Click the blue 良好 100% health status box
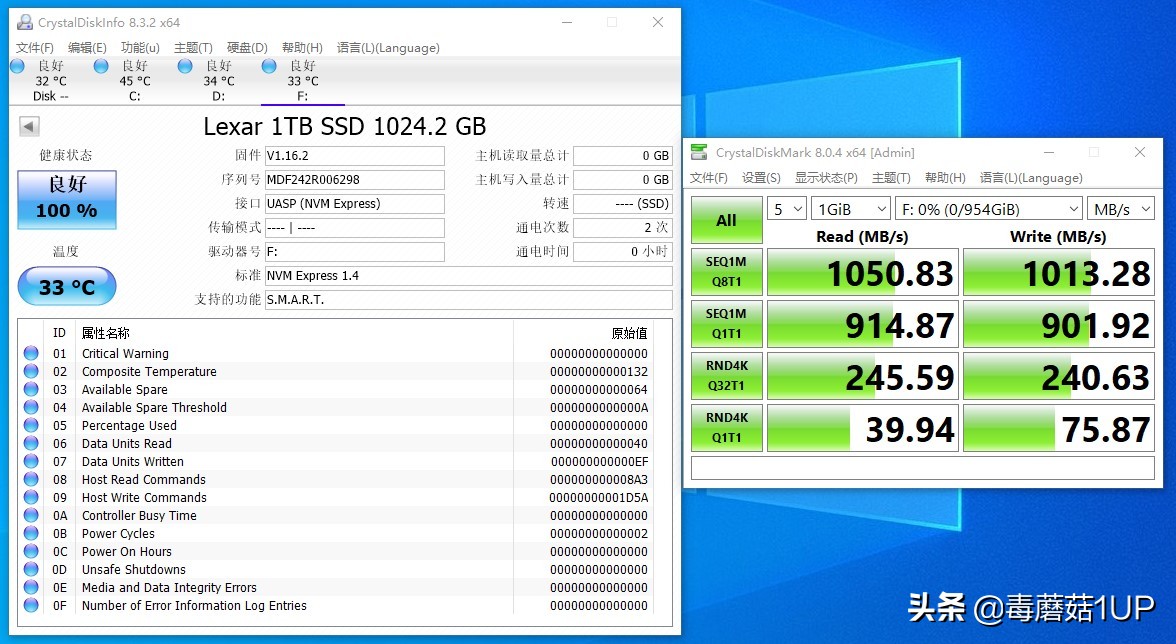This screenshot has height=644, width=1176. point(67,199)
